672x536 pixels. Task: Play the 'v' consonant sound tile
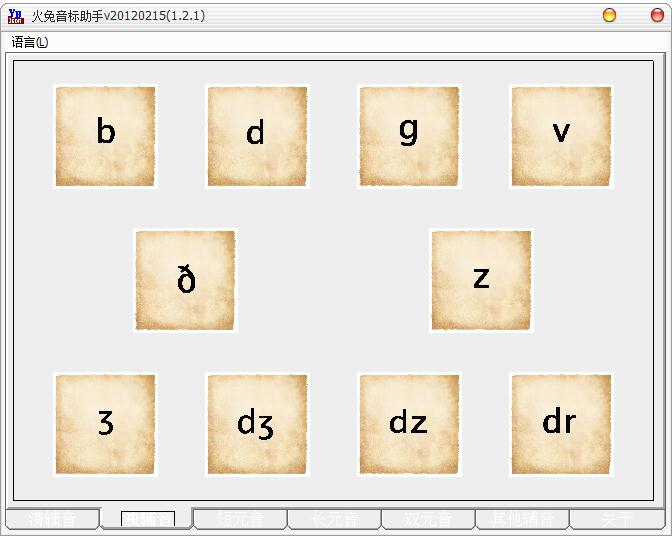[561, 136]
